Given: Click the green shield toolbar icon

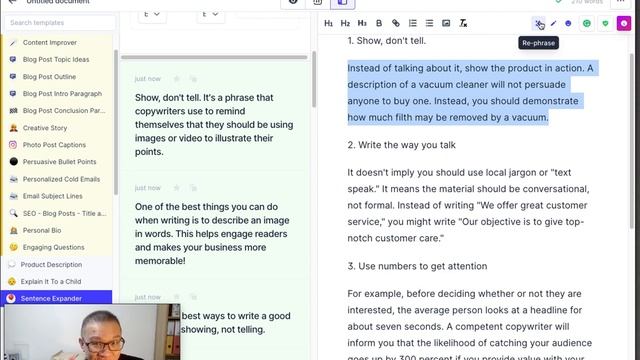Looking at the screenshot, I should [605, 24].
